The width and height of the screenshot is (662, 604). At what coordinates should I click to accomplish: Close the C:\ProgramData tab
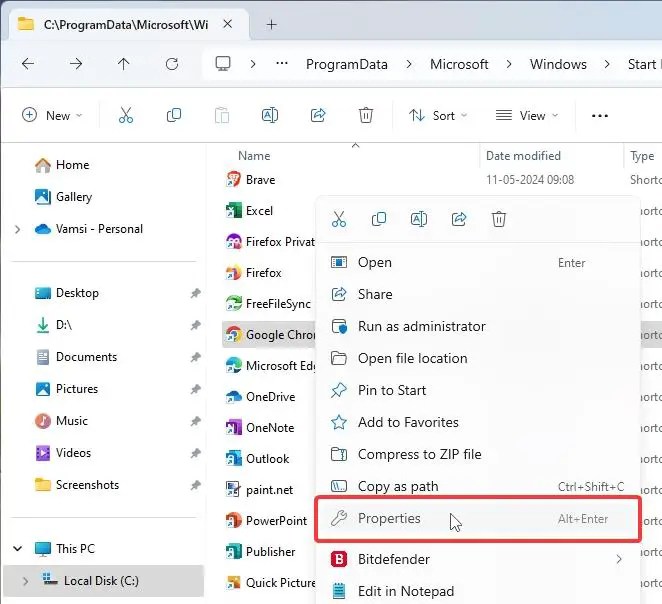(x=228, y=24)
